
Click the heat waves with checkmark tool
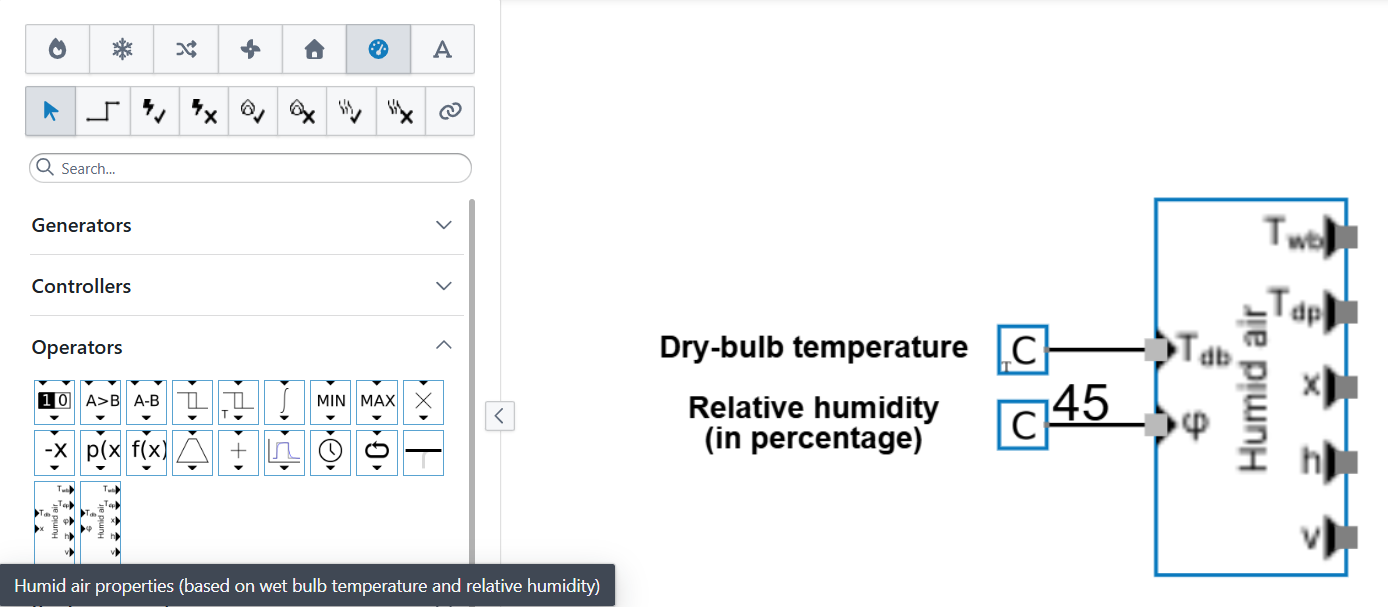pyautogui.click(x=350, y=111)
